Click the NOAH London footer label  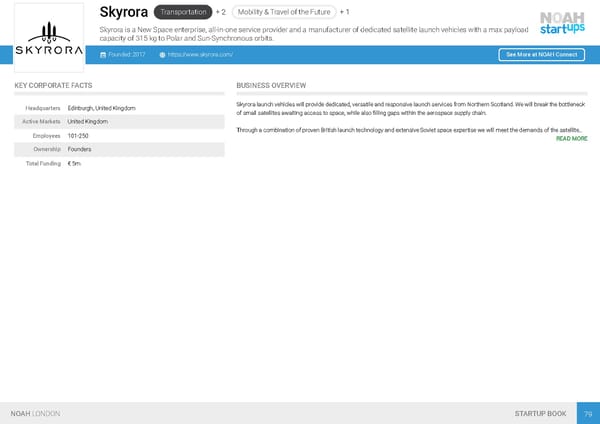click(x=35, y=413)
